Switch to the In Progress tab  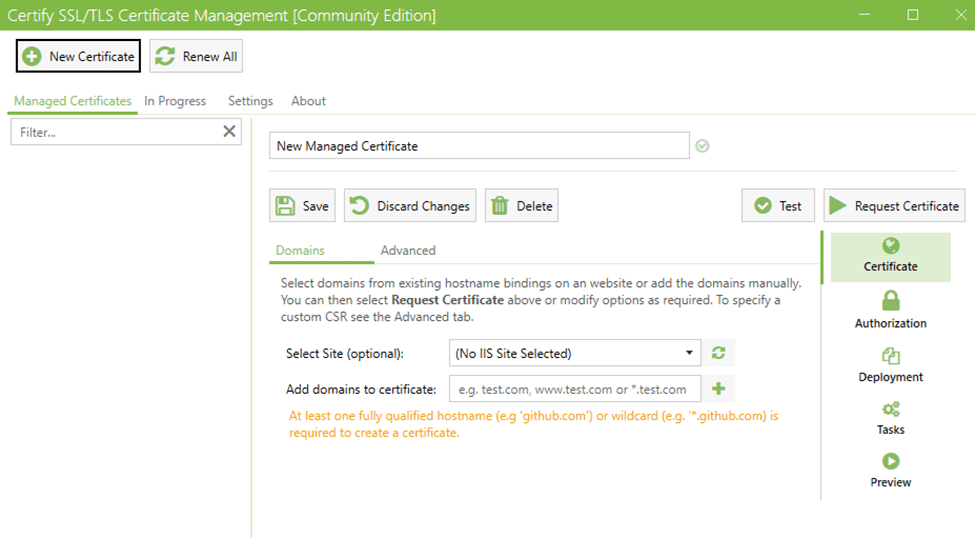pyautogui.click(x=175, y=101)
